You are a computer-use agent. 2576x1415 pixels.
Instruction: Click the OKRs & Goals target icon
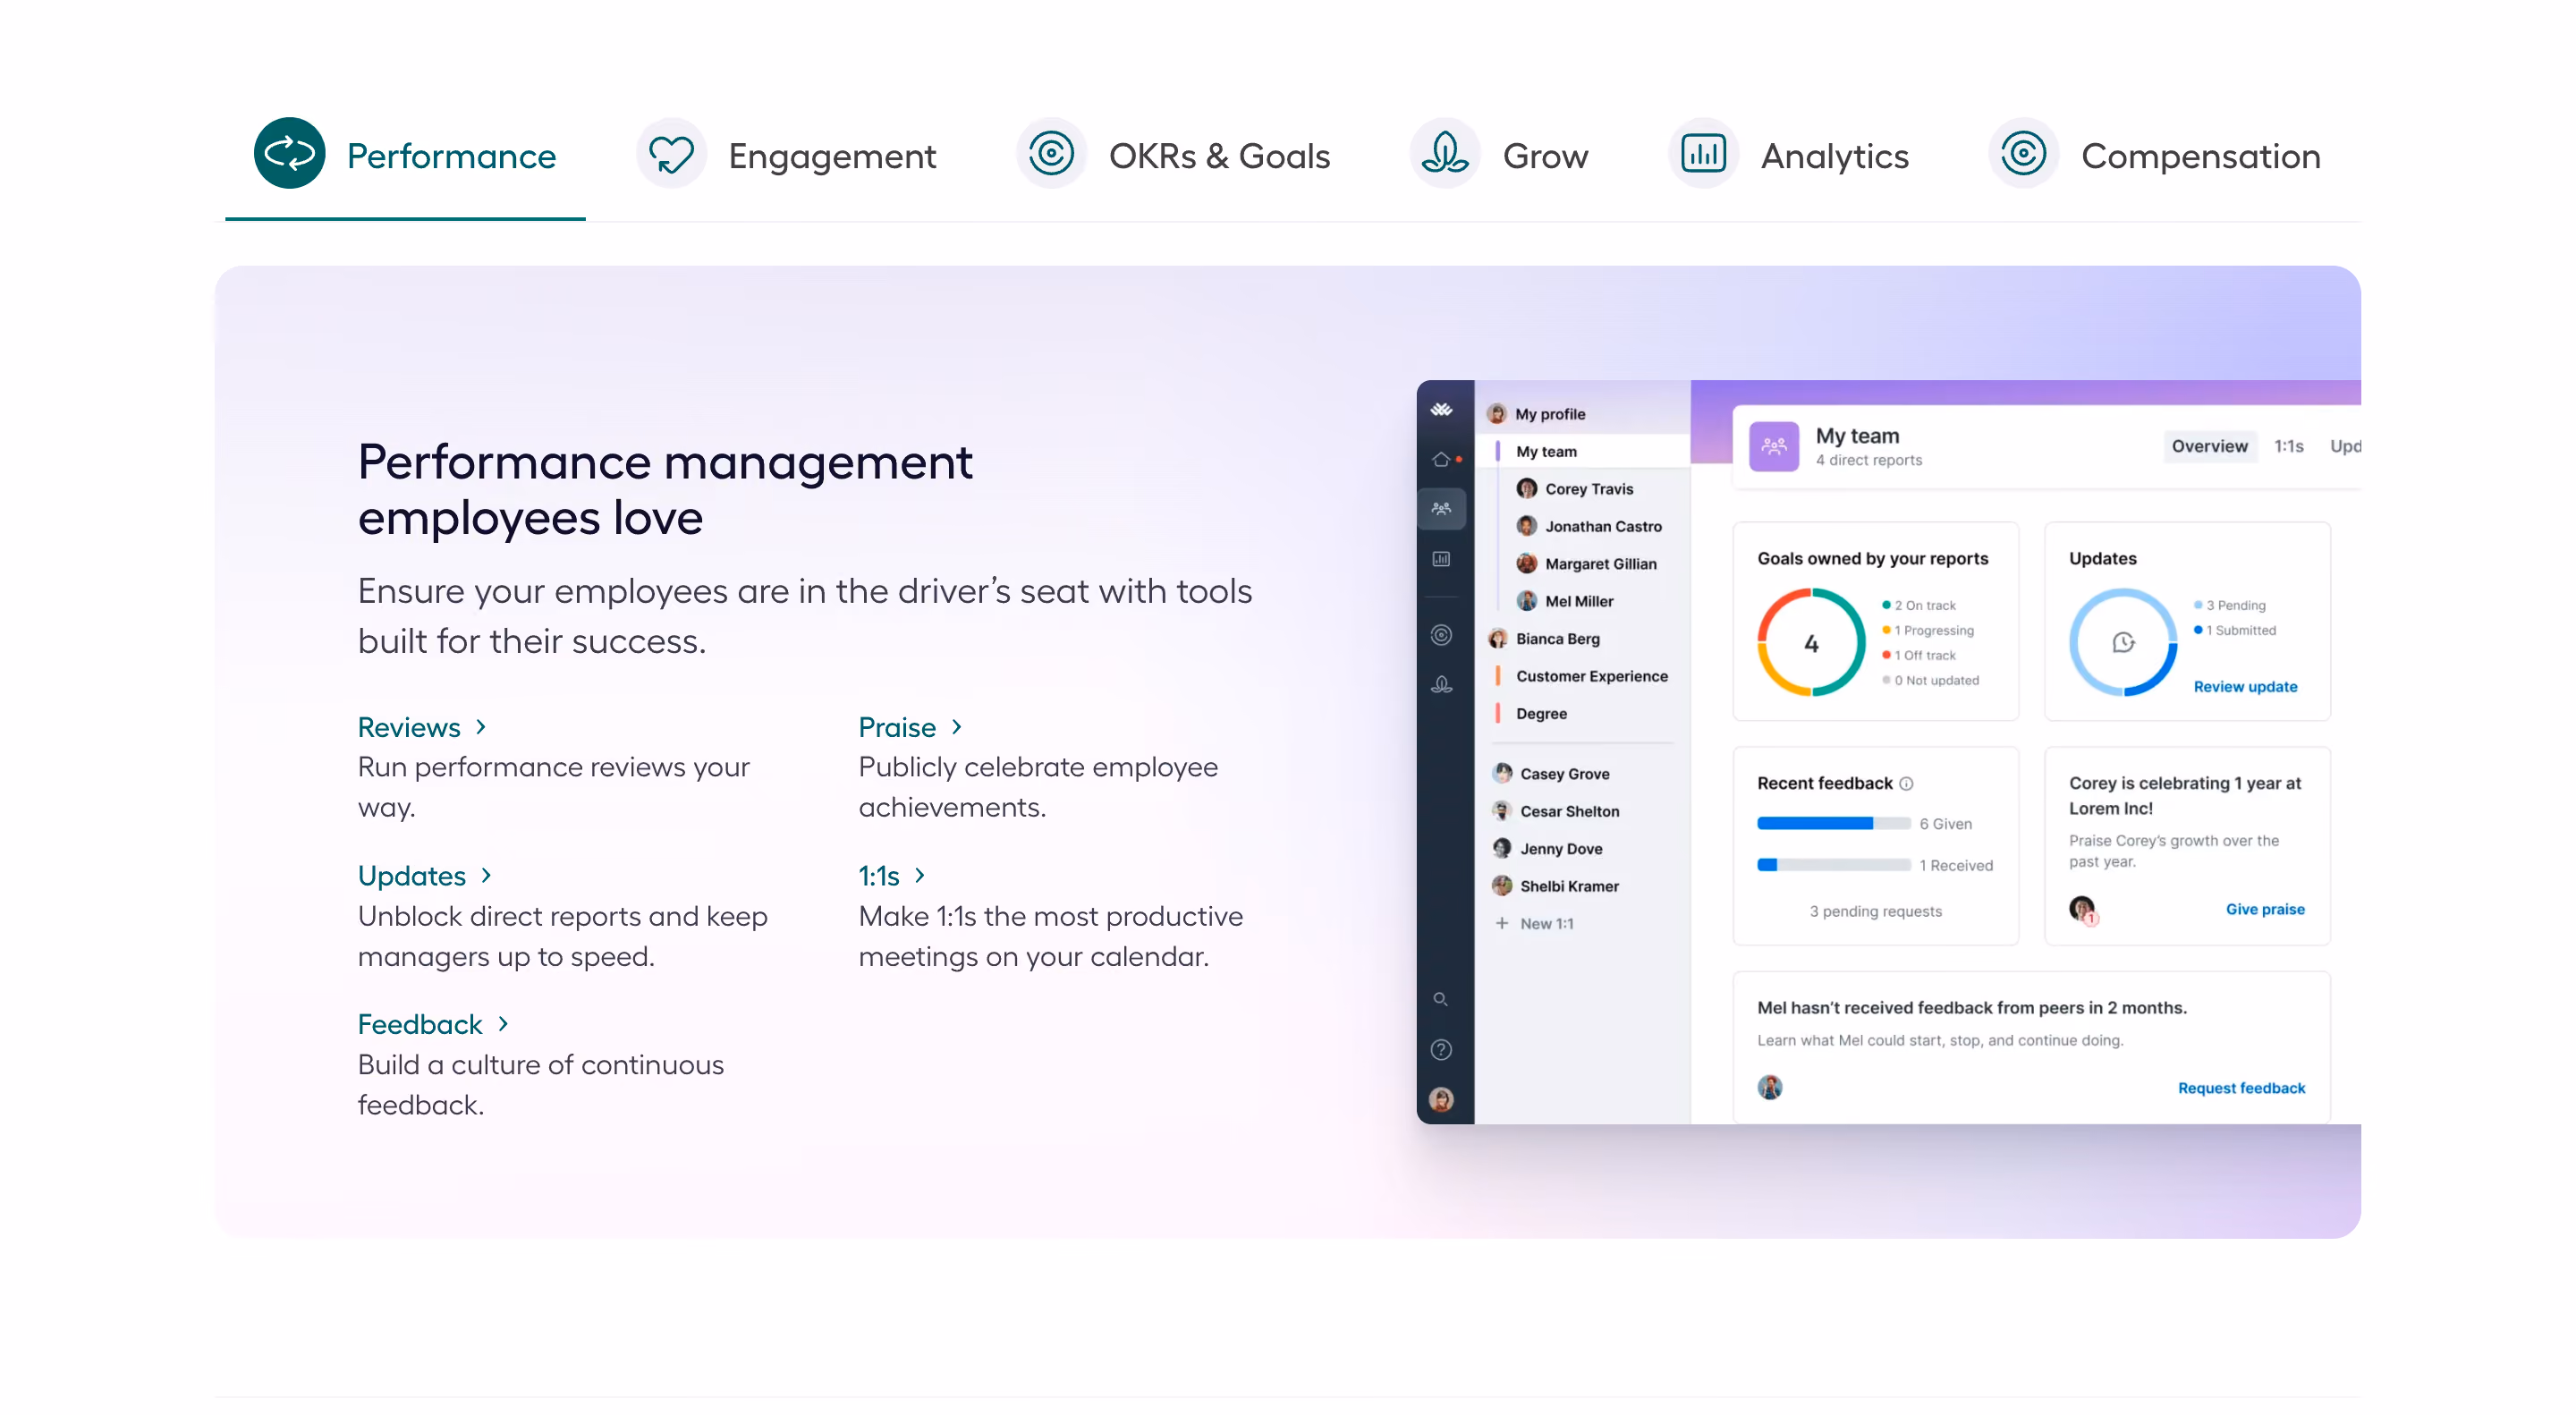(1051, 154)
